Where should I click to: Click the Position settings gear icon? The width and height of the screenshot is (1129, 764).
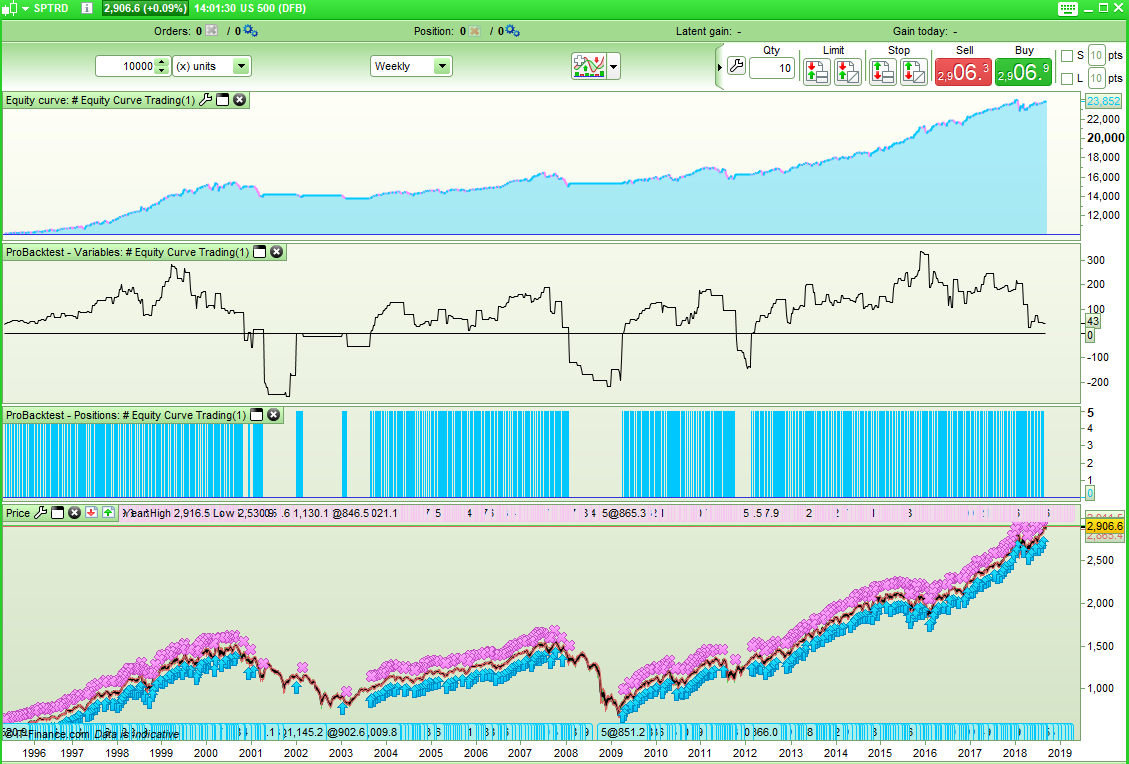pos(515,31)
